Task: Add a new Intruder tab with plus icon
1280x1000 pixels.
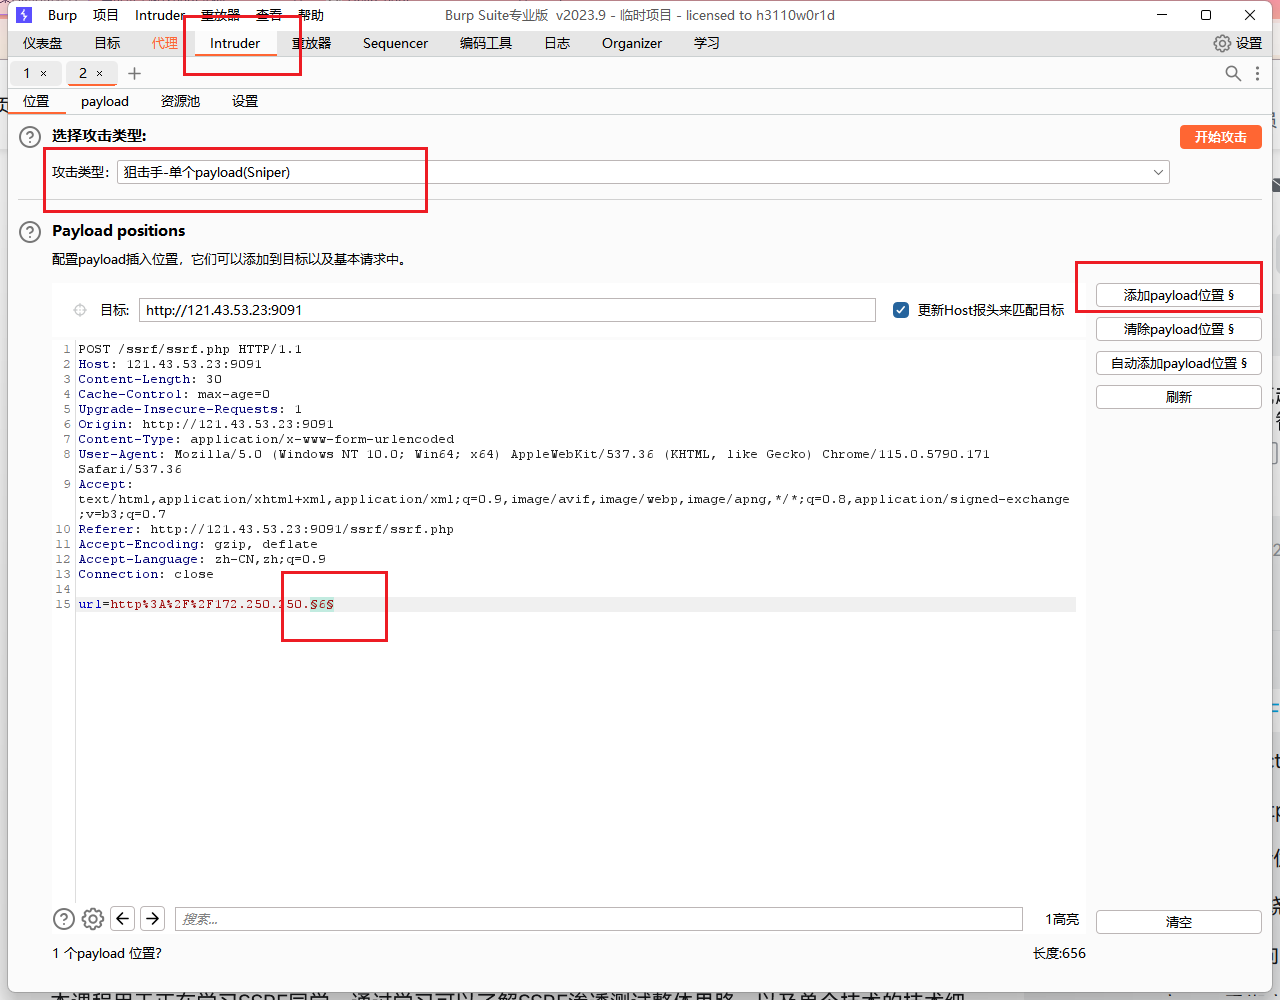Action: [134, 73]
